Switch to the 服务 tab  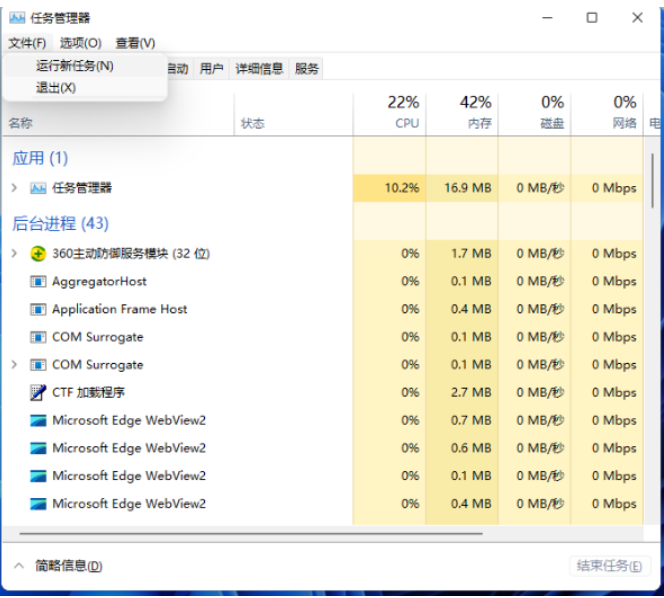tap(307, 69)
